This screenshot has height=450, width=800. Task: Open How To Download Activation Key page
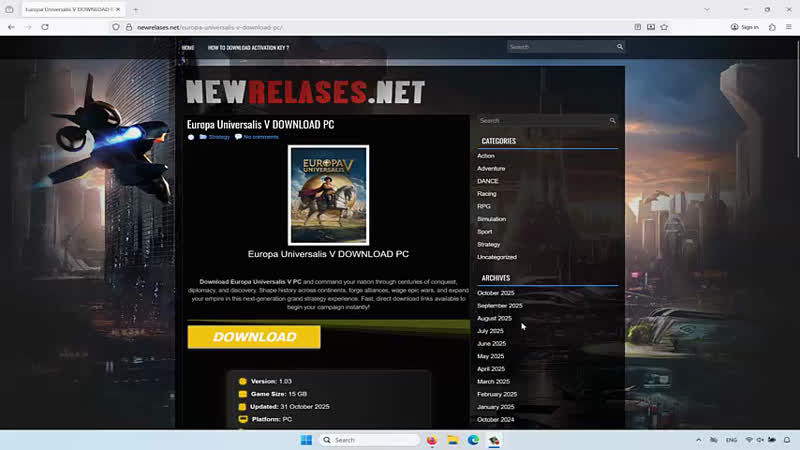[248, 47]
